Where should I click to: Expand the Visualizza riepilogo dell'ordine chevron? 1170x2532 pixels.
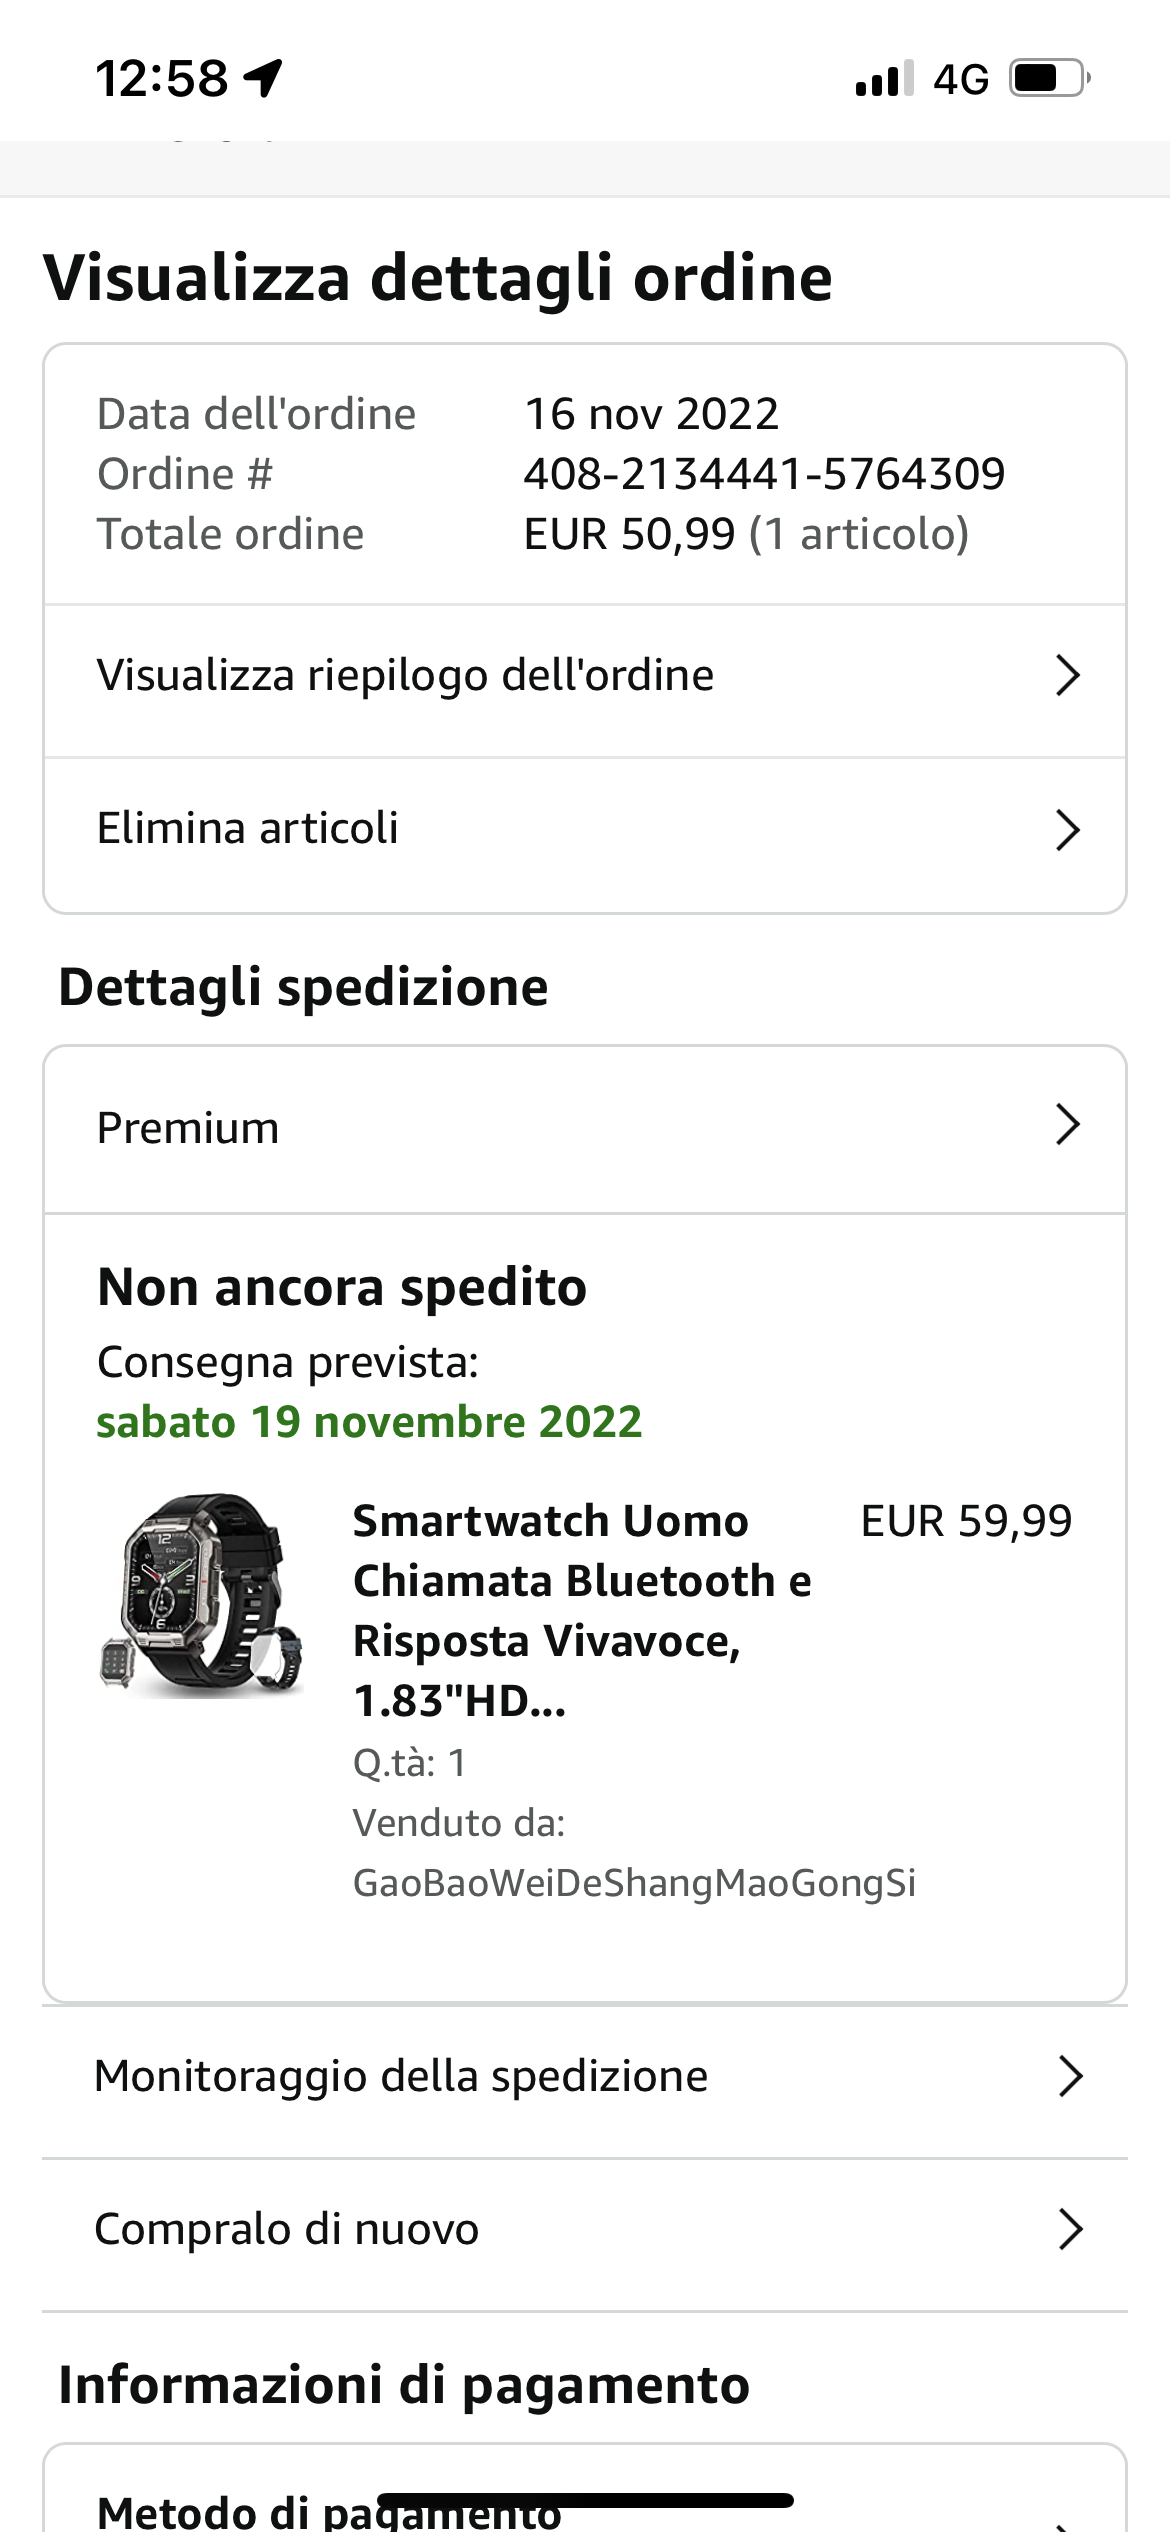[1068, 676]
